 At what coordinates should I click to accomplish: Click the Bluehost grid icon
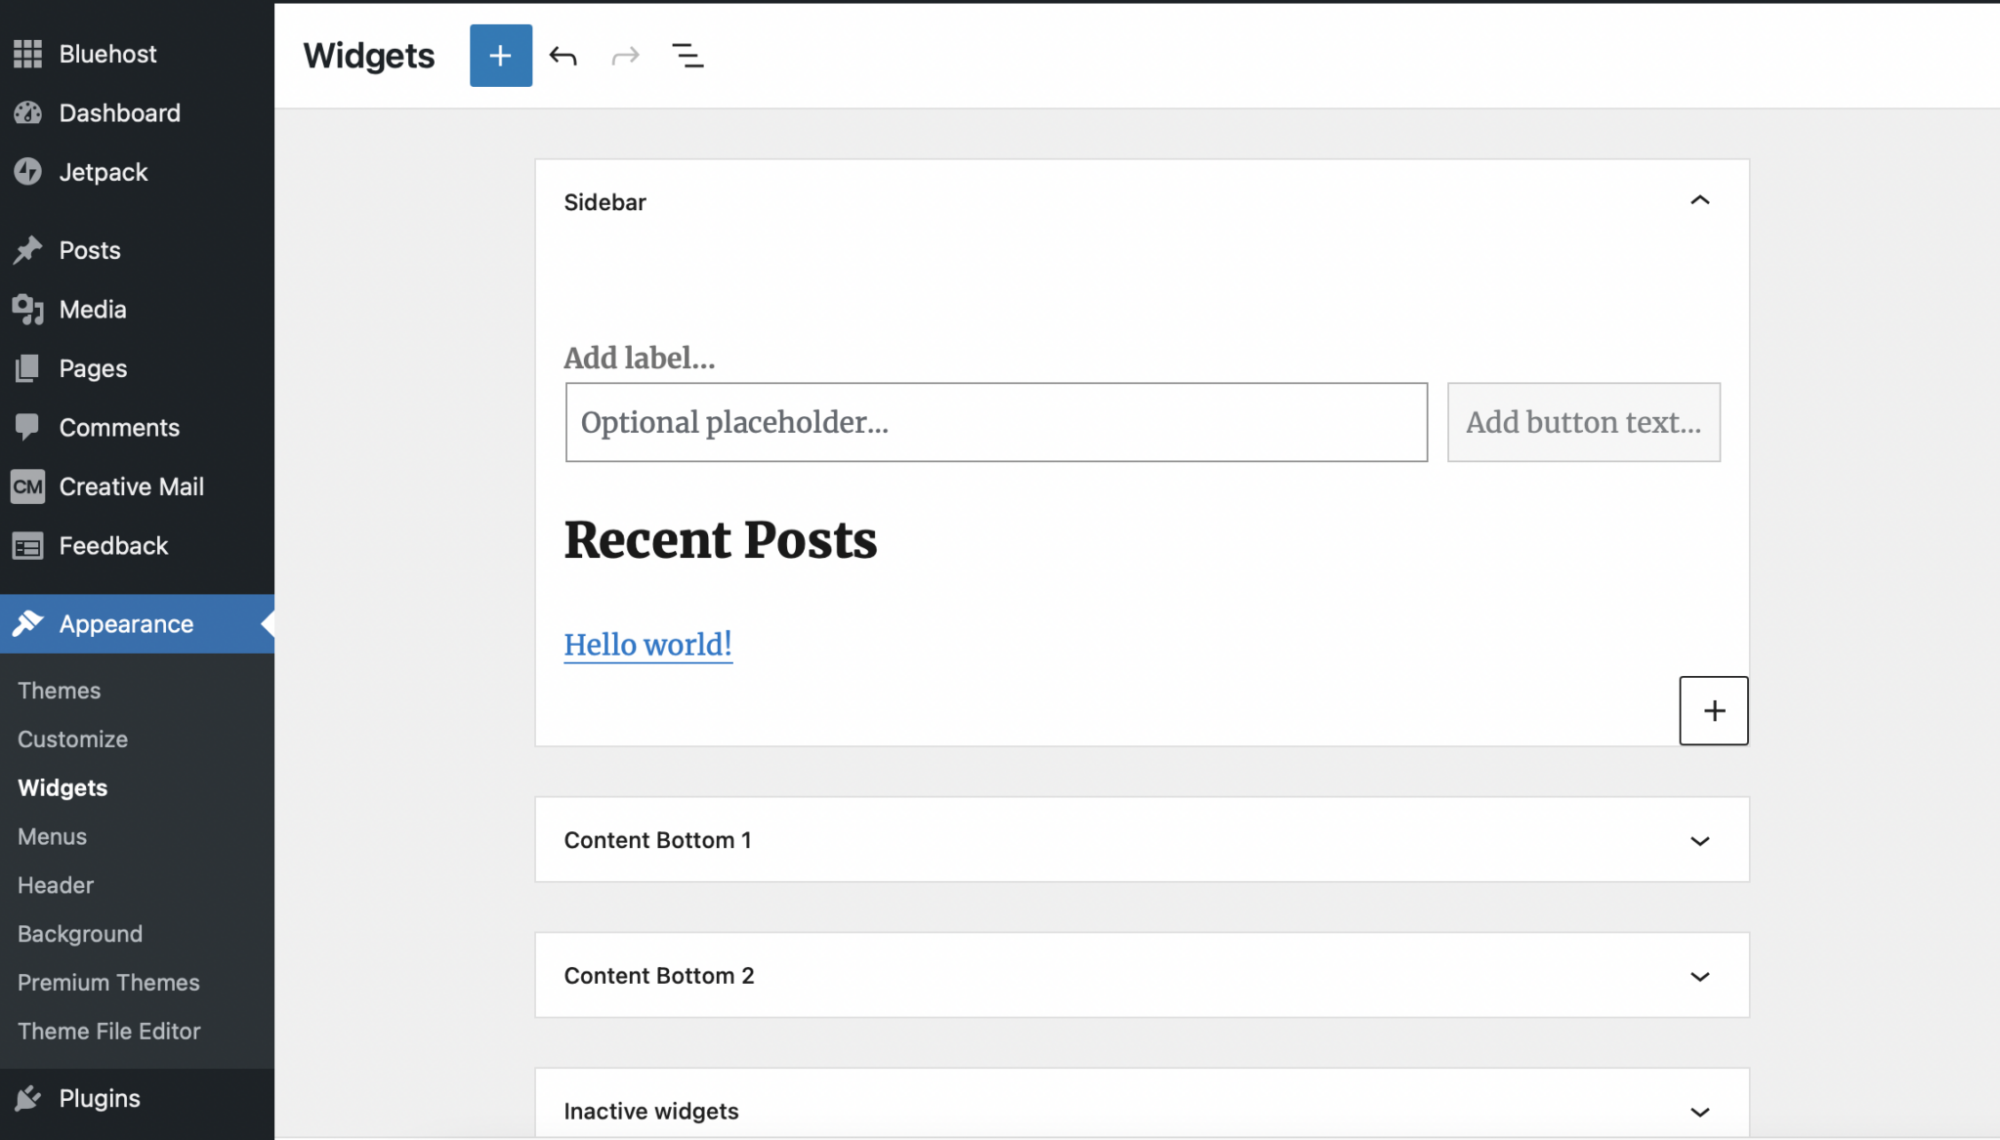27,54
